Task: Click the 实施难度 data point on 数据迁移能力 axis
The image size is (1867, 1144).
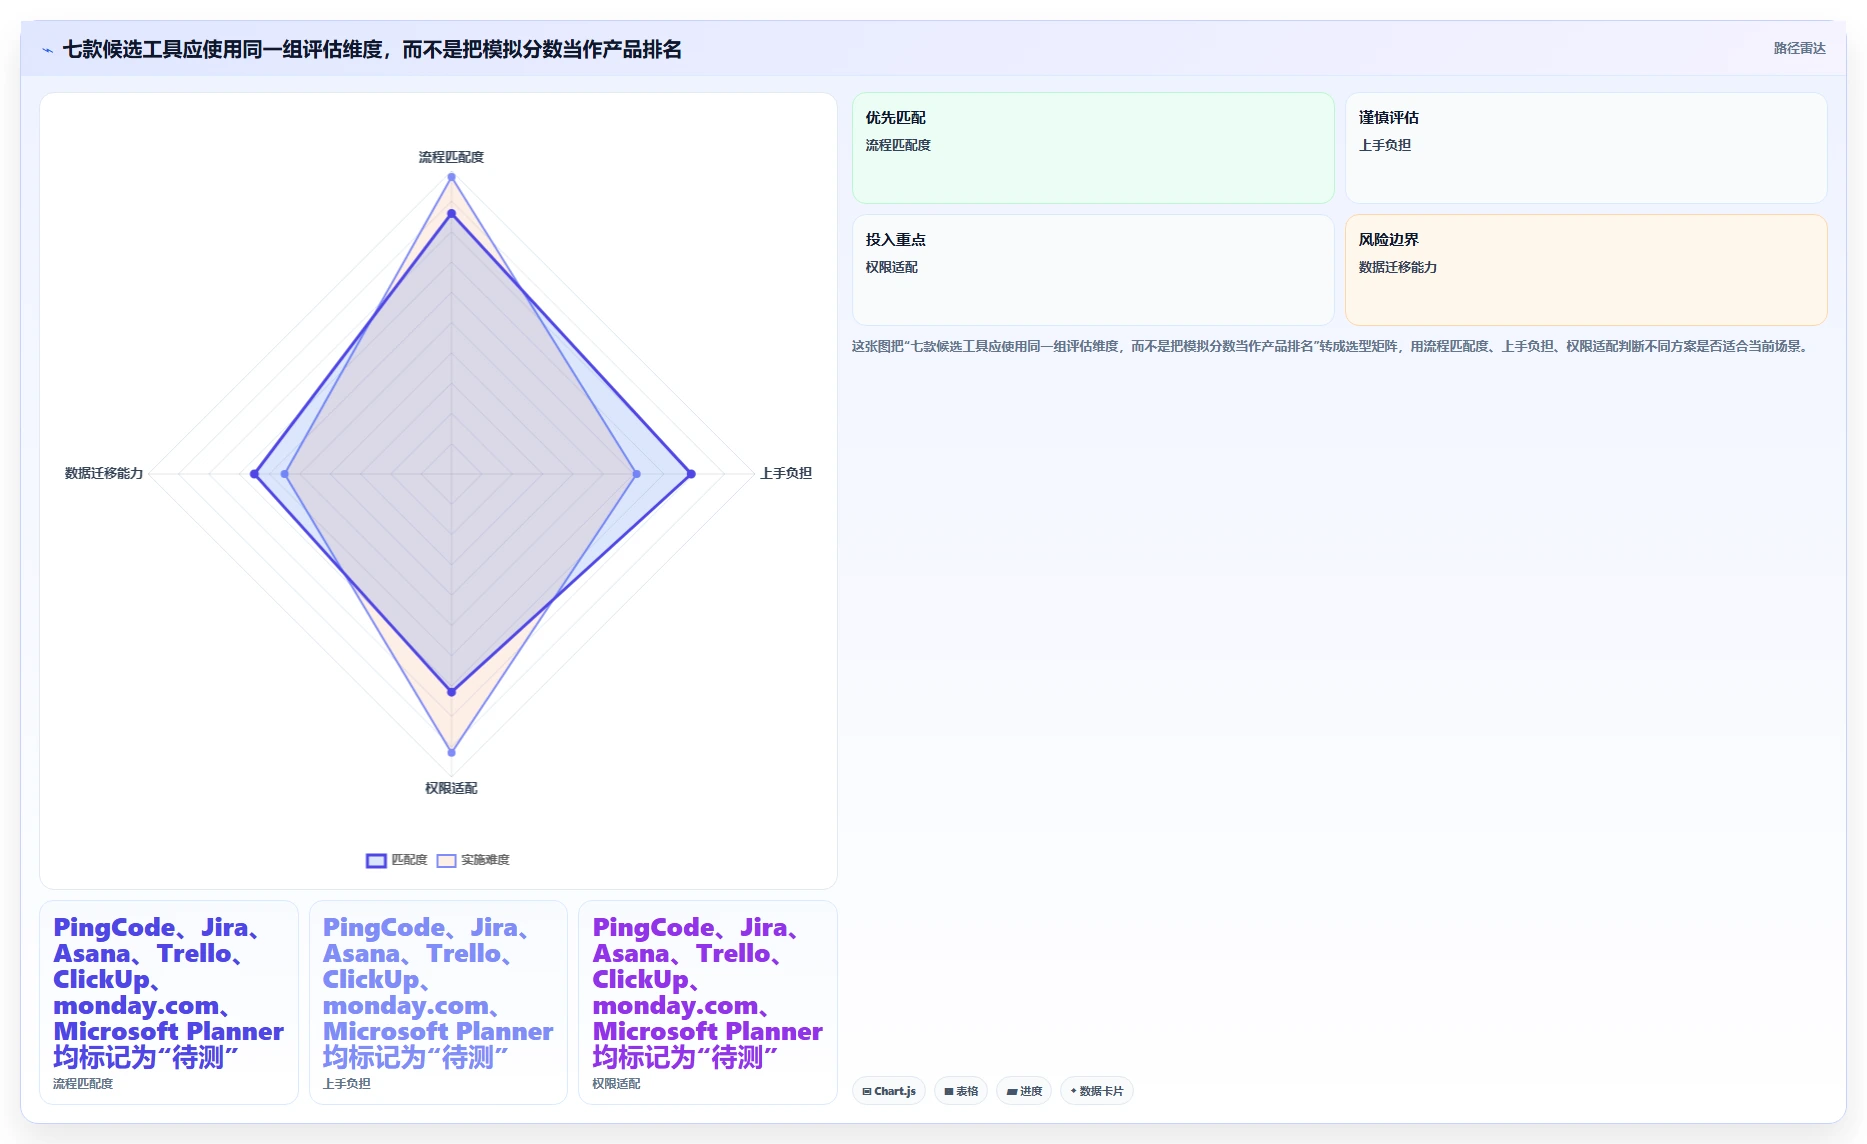Action: (x=285, y=474)
